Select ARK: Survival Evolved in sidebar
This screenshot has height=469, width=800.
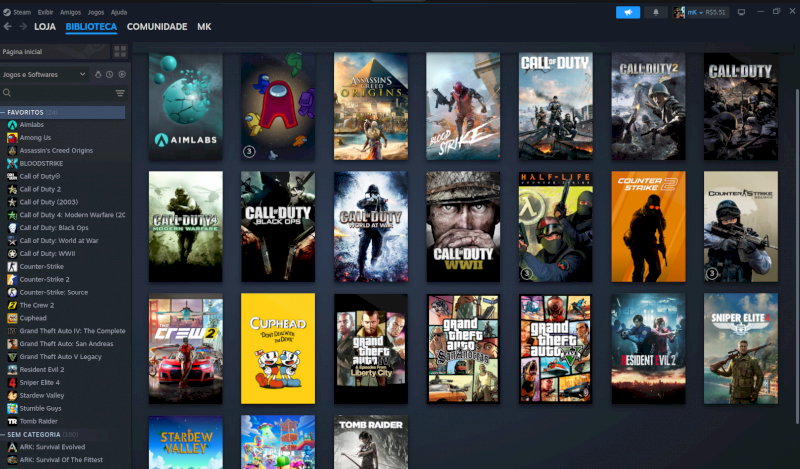[x=52, y=447]
